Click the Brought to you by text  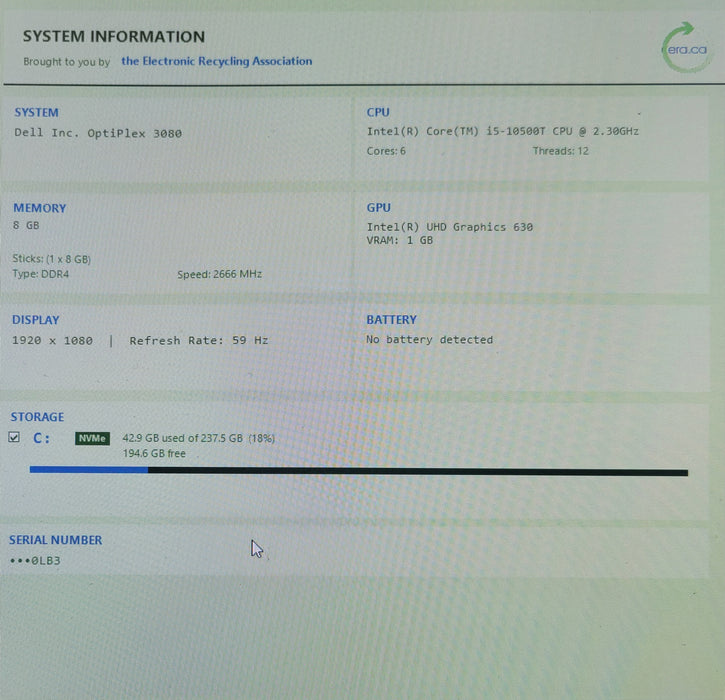[67, 62]
